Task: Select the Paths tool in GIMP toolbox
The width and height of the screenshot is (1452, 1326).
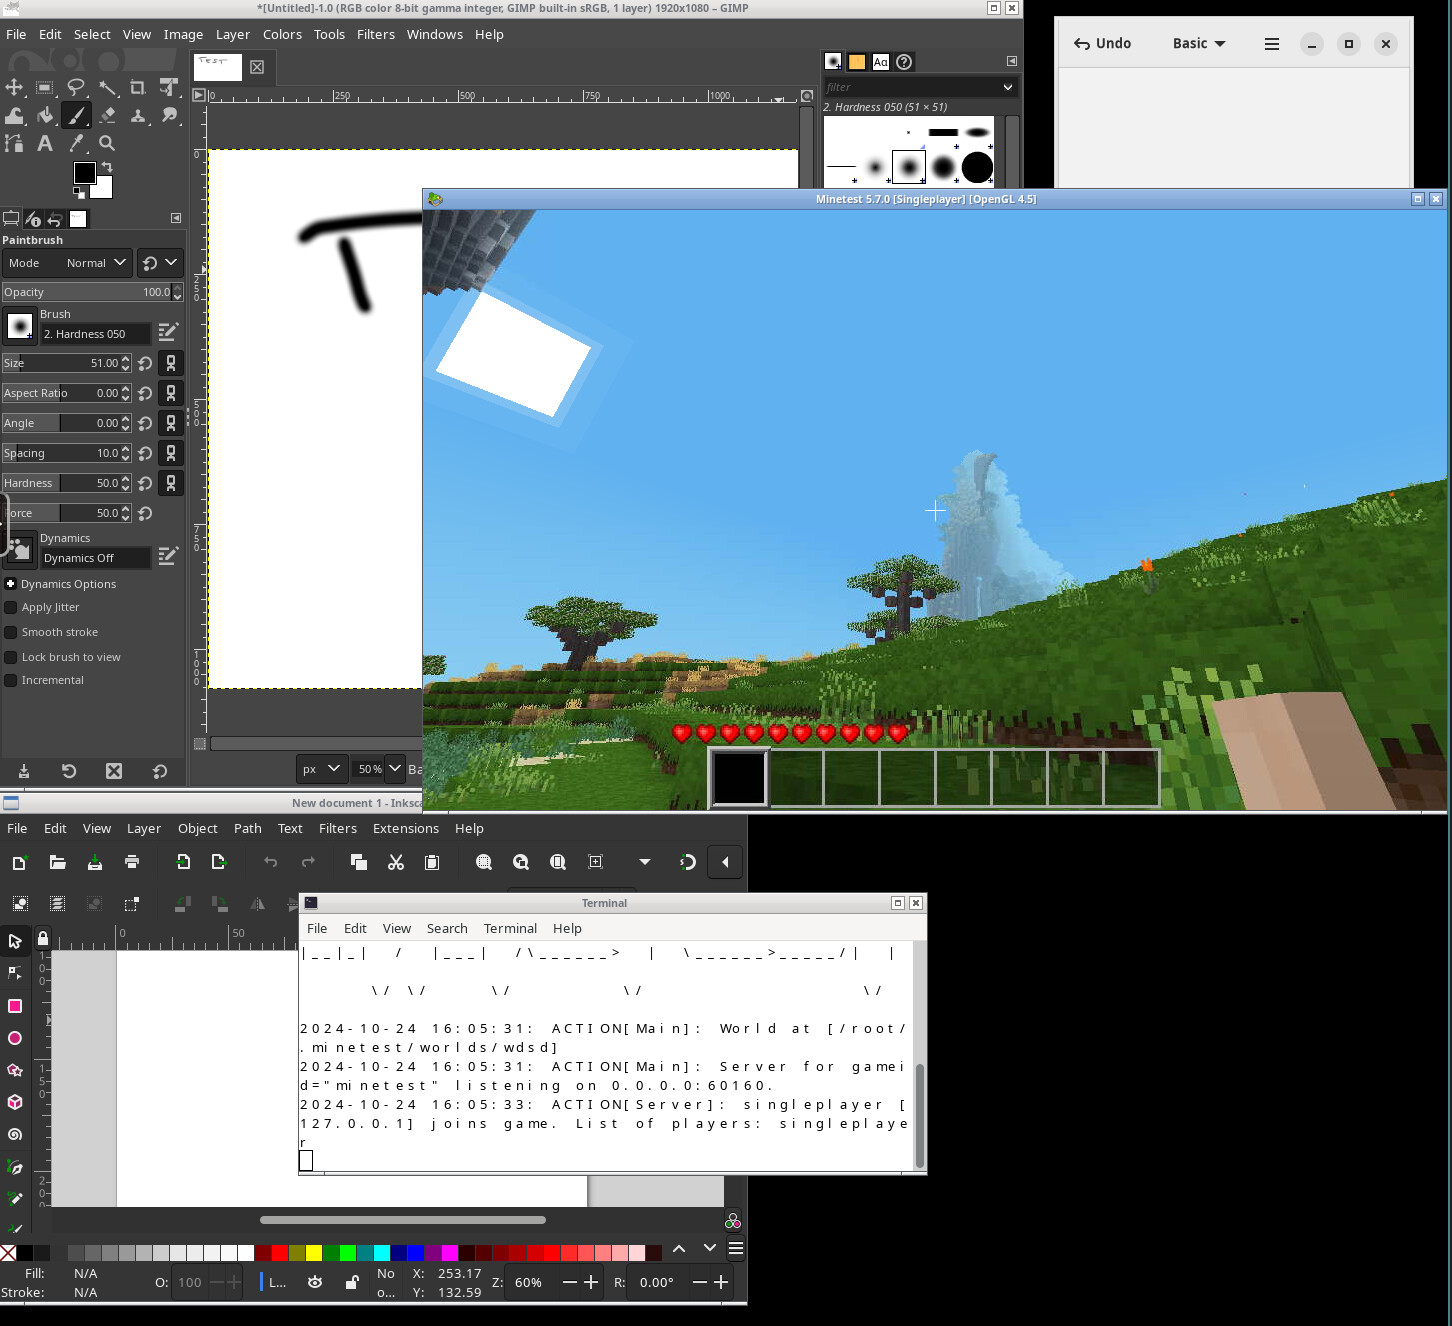Action: (x=14, y=143)
